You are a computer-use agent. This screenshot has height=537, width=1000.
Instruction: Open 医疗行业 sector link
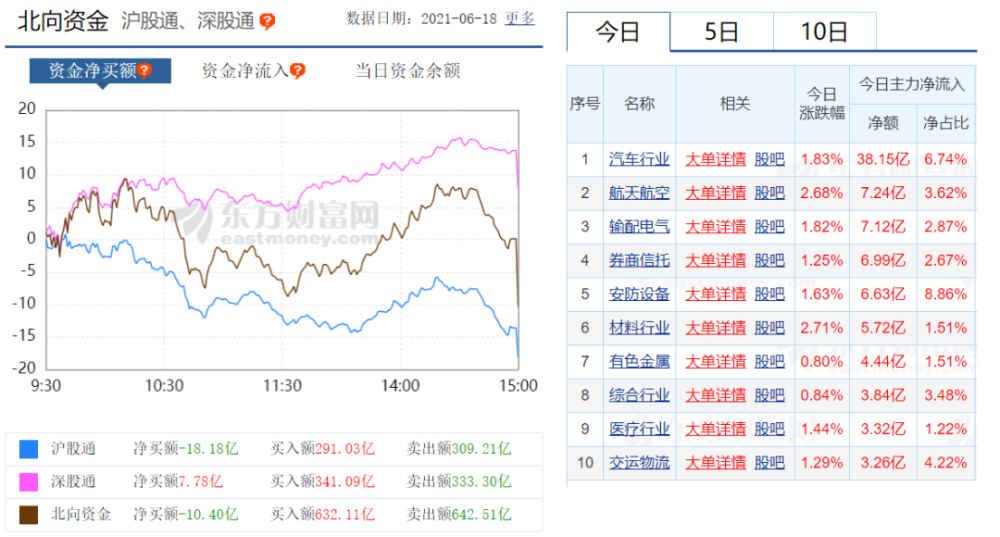[639, 429]
